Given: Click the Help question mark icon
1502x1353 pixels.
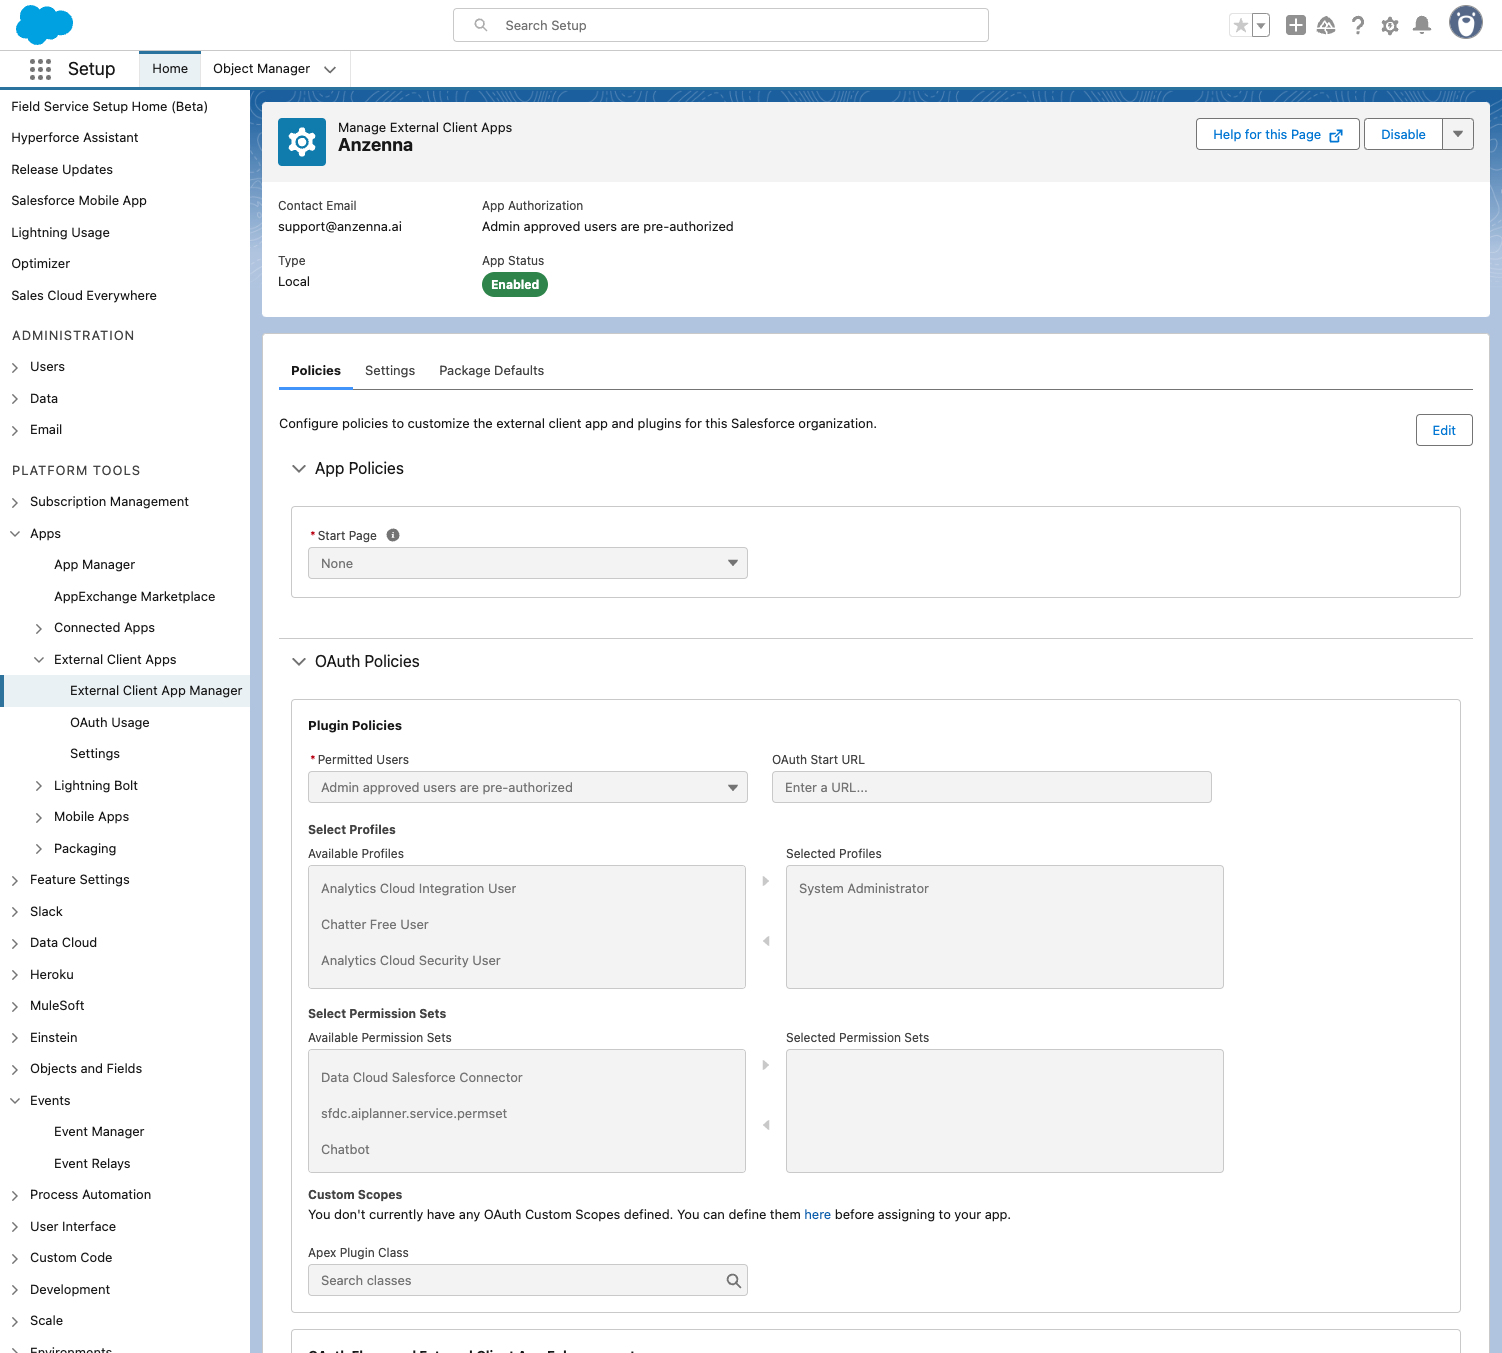Looking at the screenshot, I should (x=1357, y=26).
